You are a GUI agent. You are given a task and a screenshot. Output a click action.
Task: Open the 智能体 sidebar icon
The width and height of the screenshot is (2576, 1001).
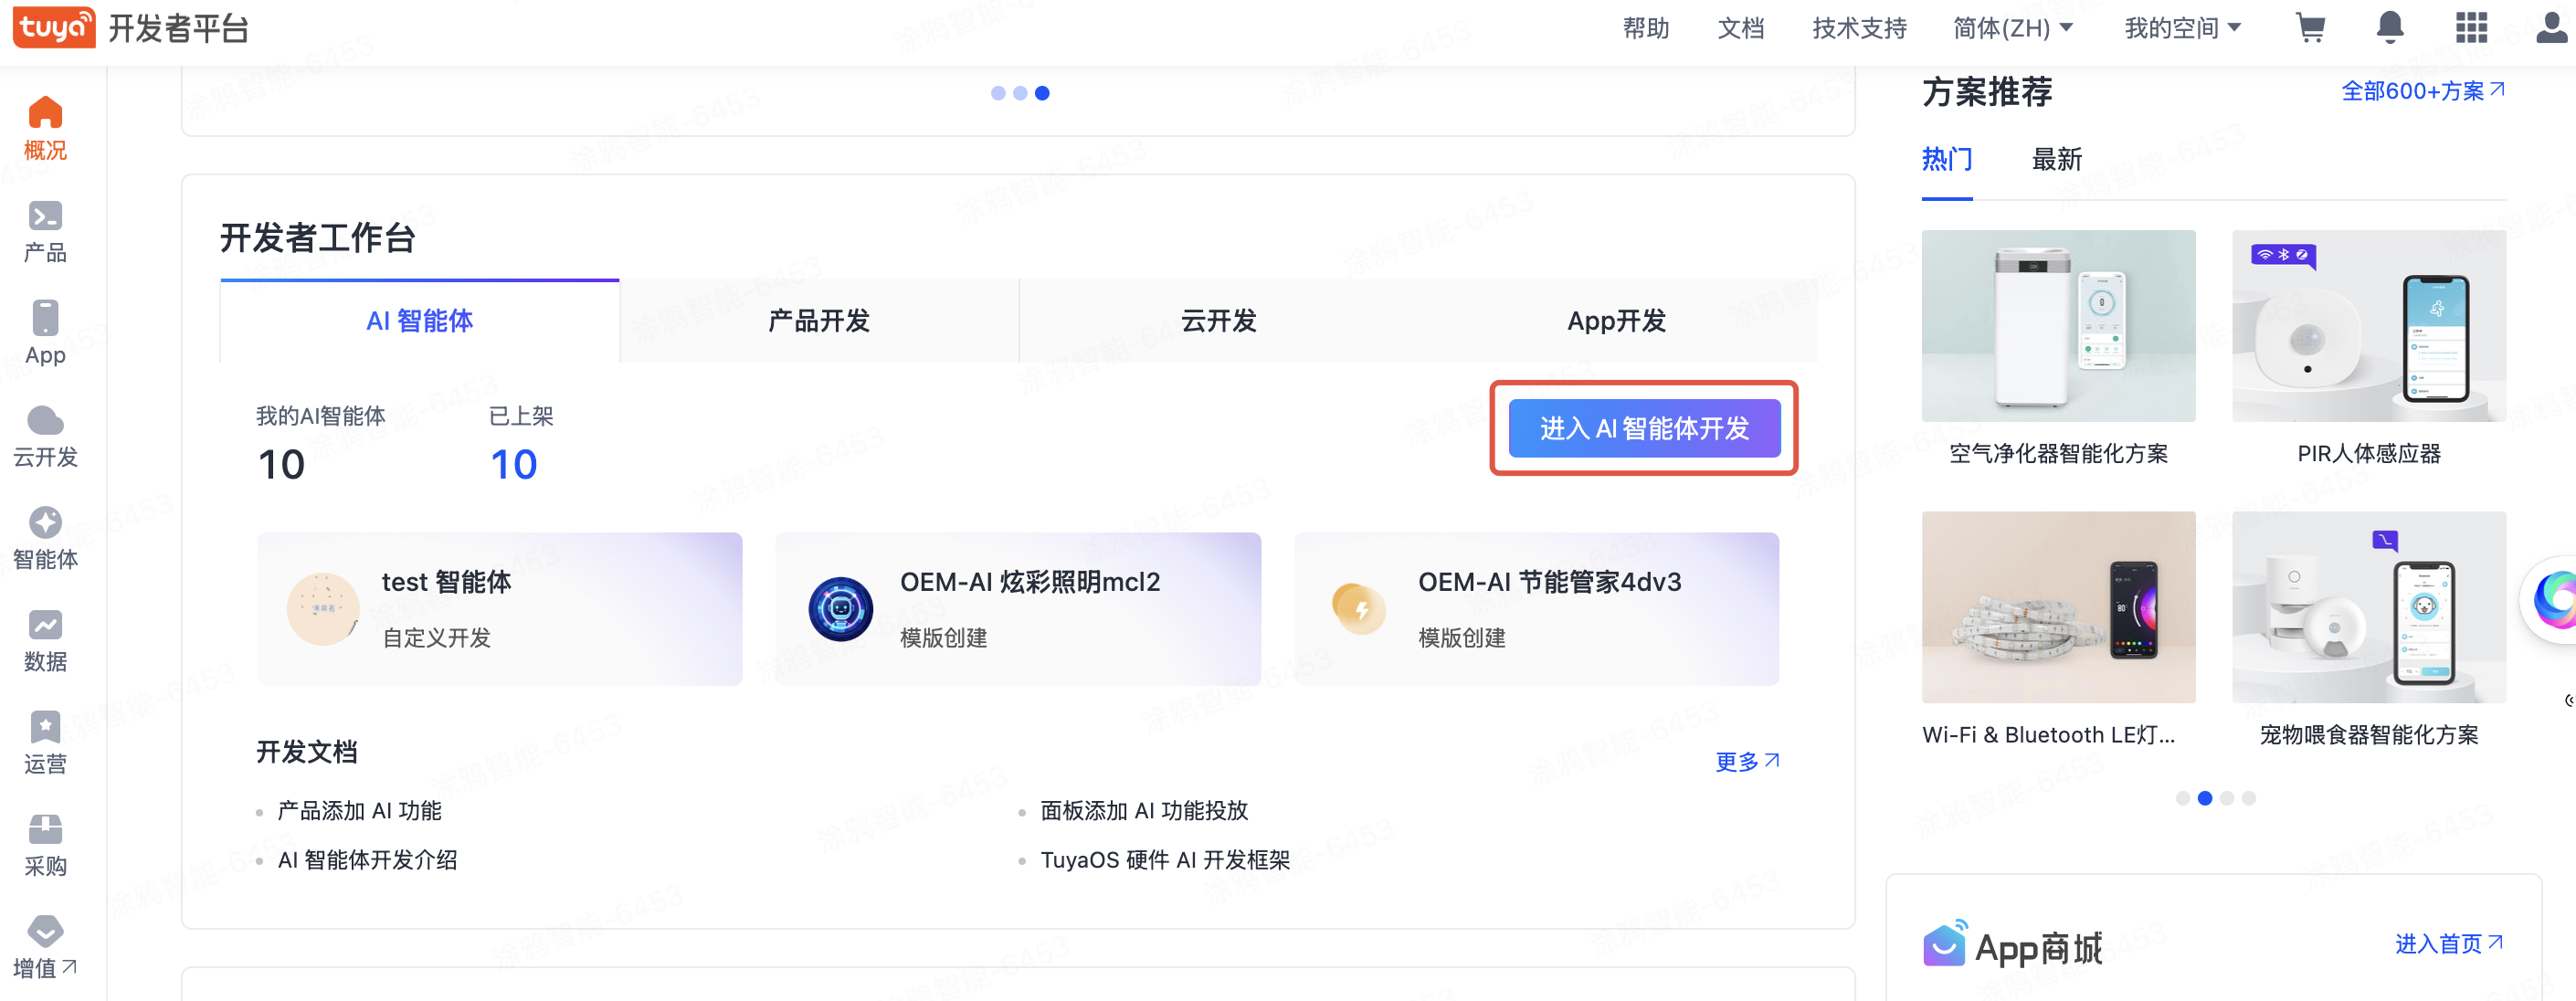(45, 522)
